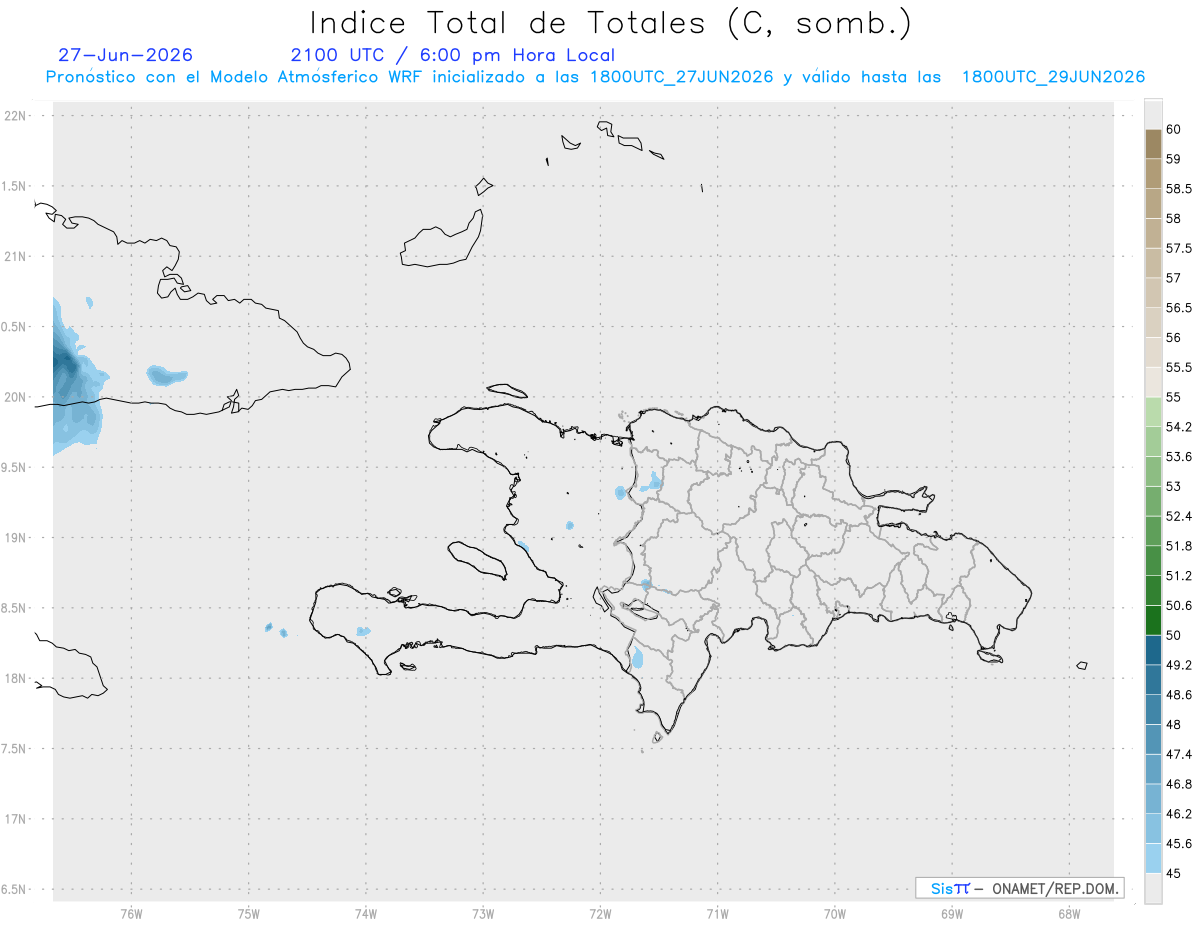Click the 75W longitude label
This screenshot has width=1200, height=927.
(248, 914)
